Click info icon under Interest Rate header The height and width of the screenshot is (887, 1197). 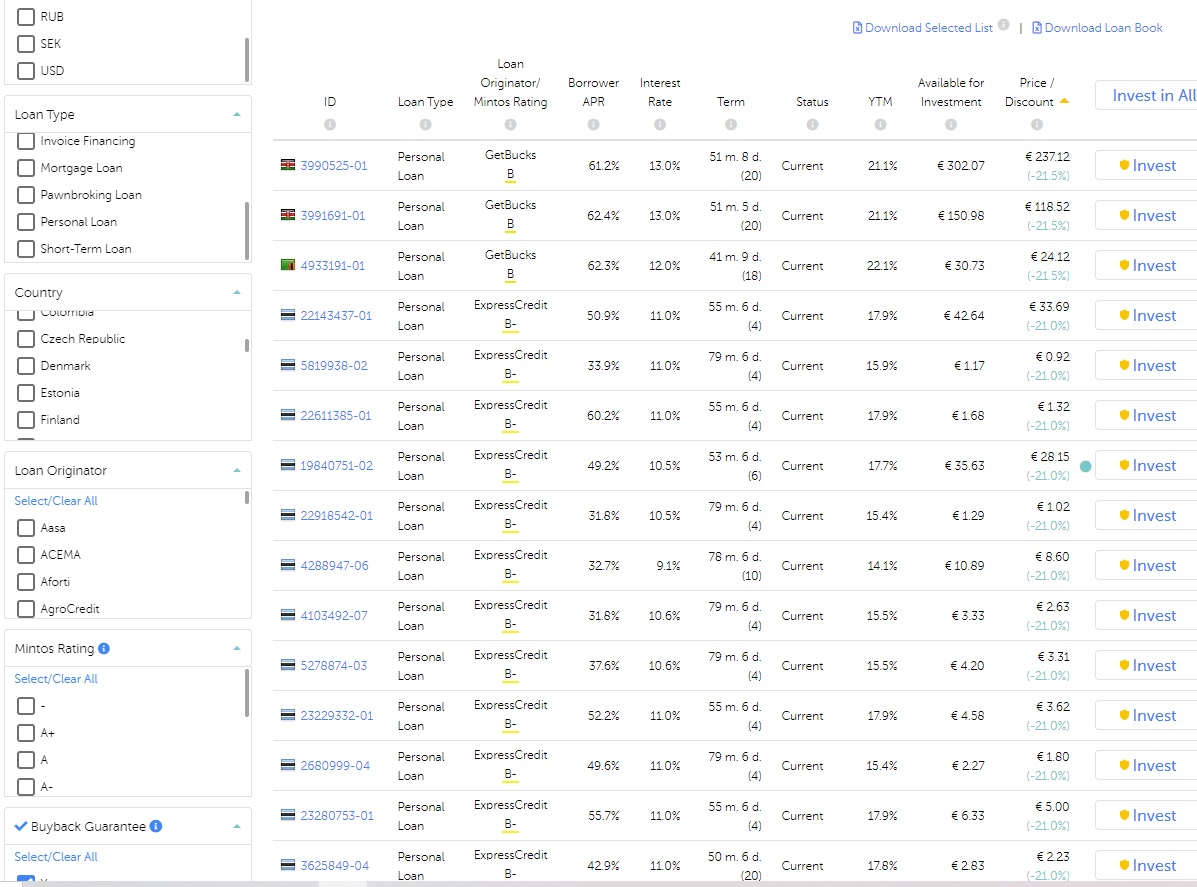[x=660, y=124]
